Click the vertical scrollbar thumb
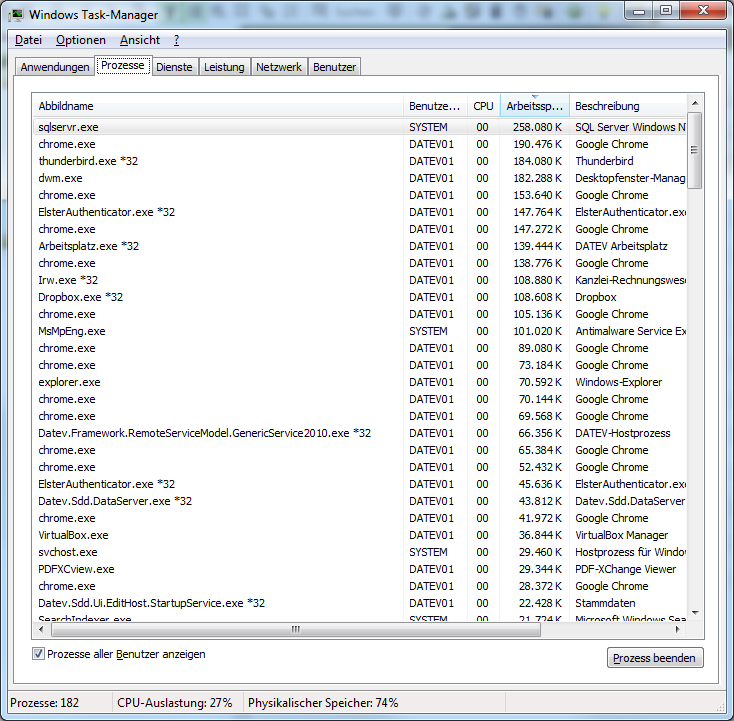 [695, 150]
